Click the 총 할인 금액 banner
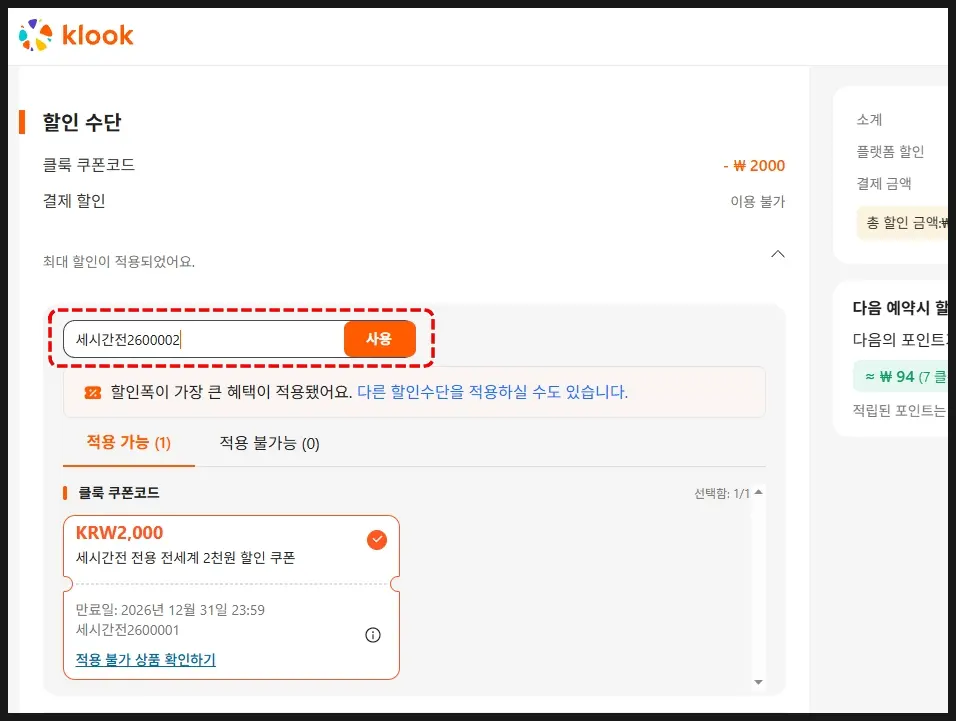Screen dimensions: 956x721 pos(902,222)
